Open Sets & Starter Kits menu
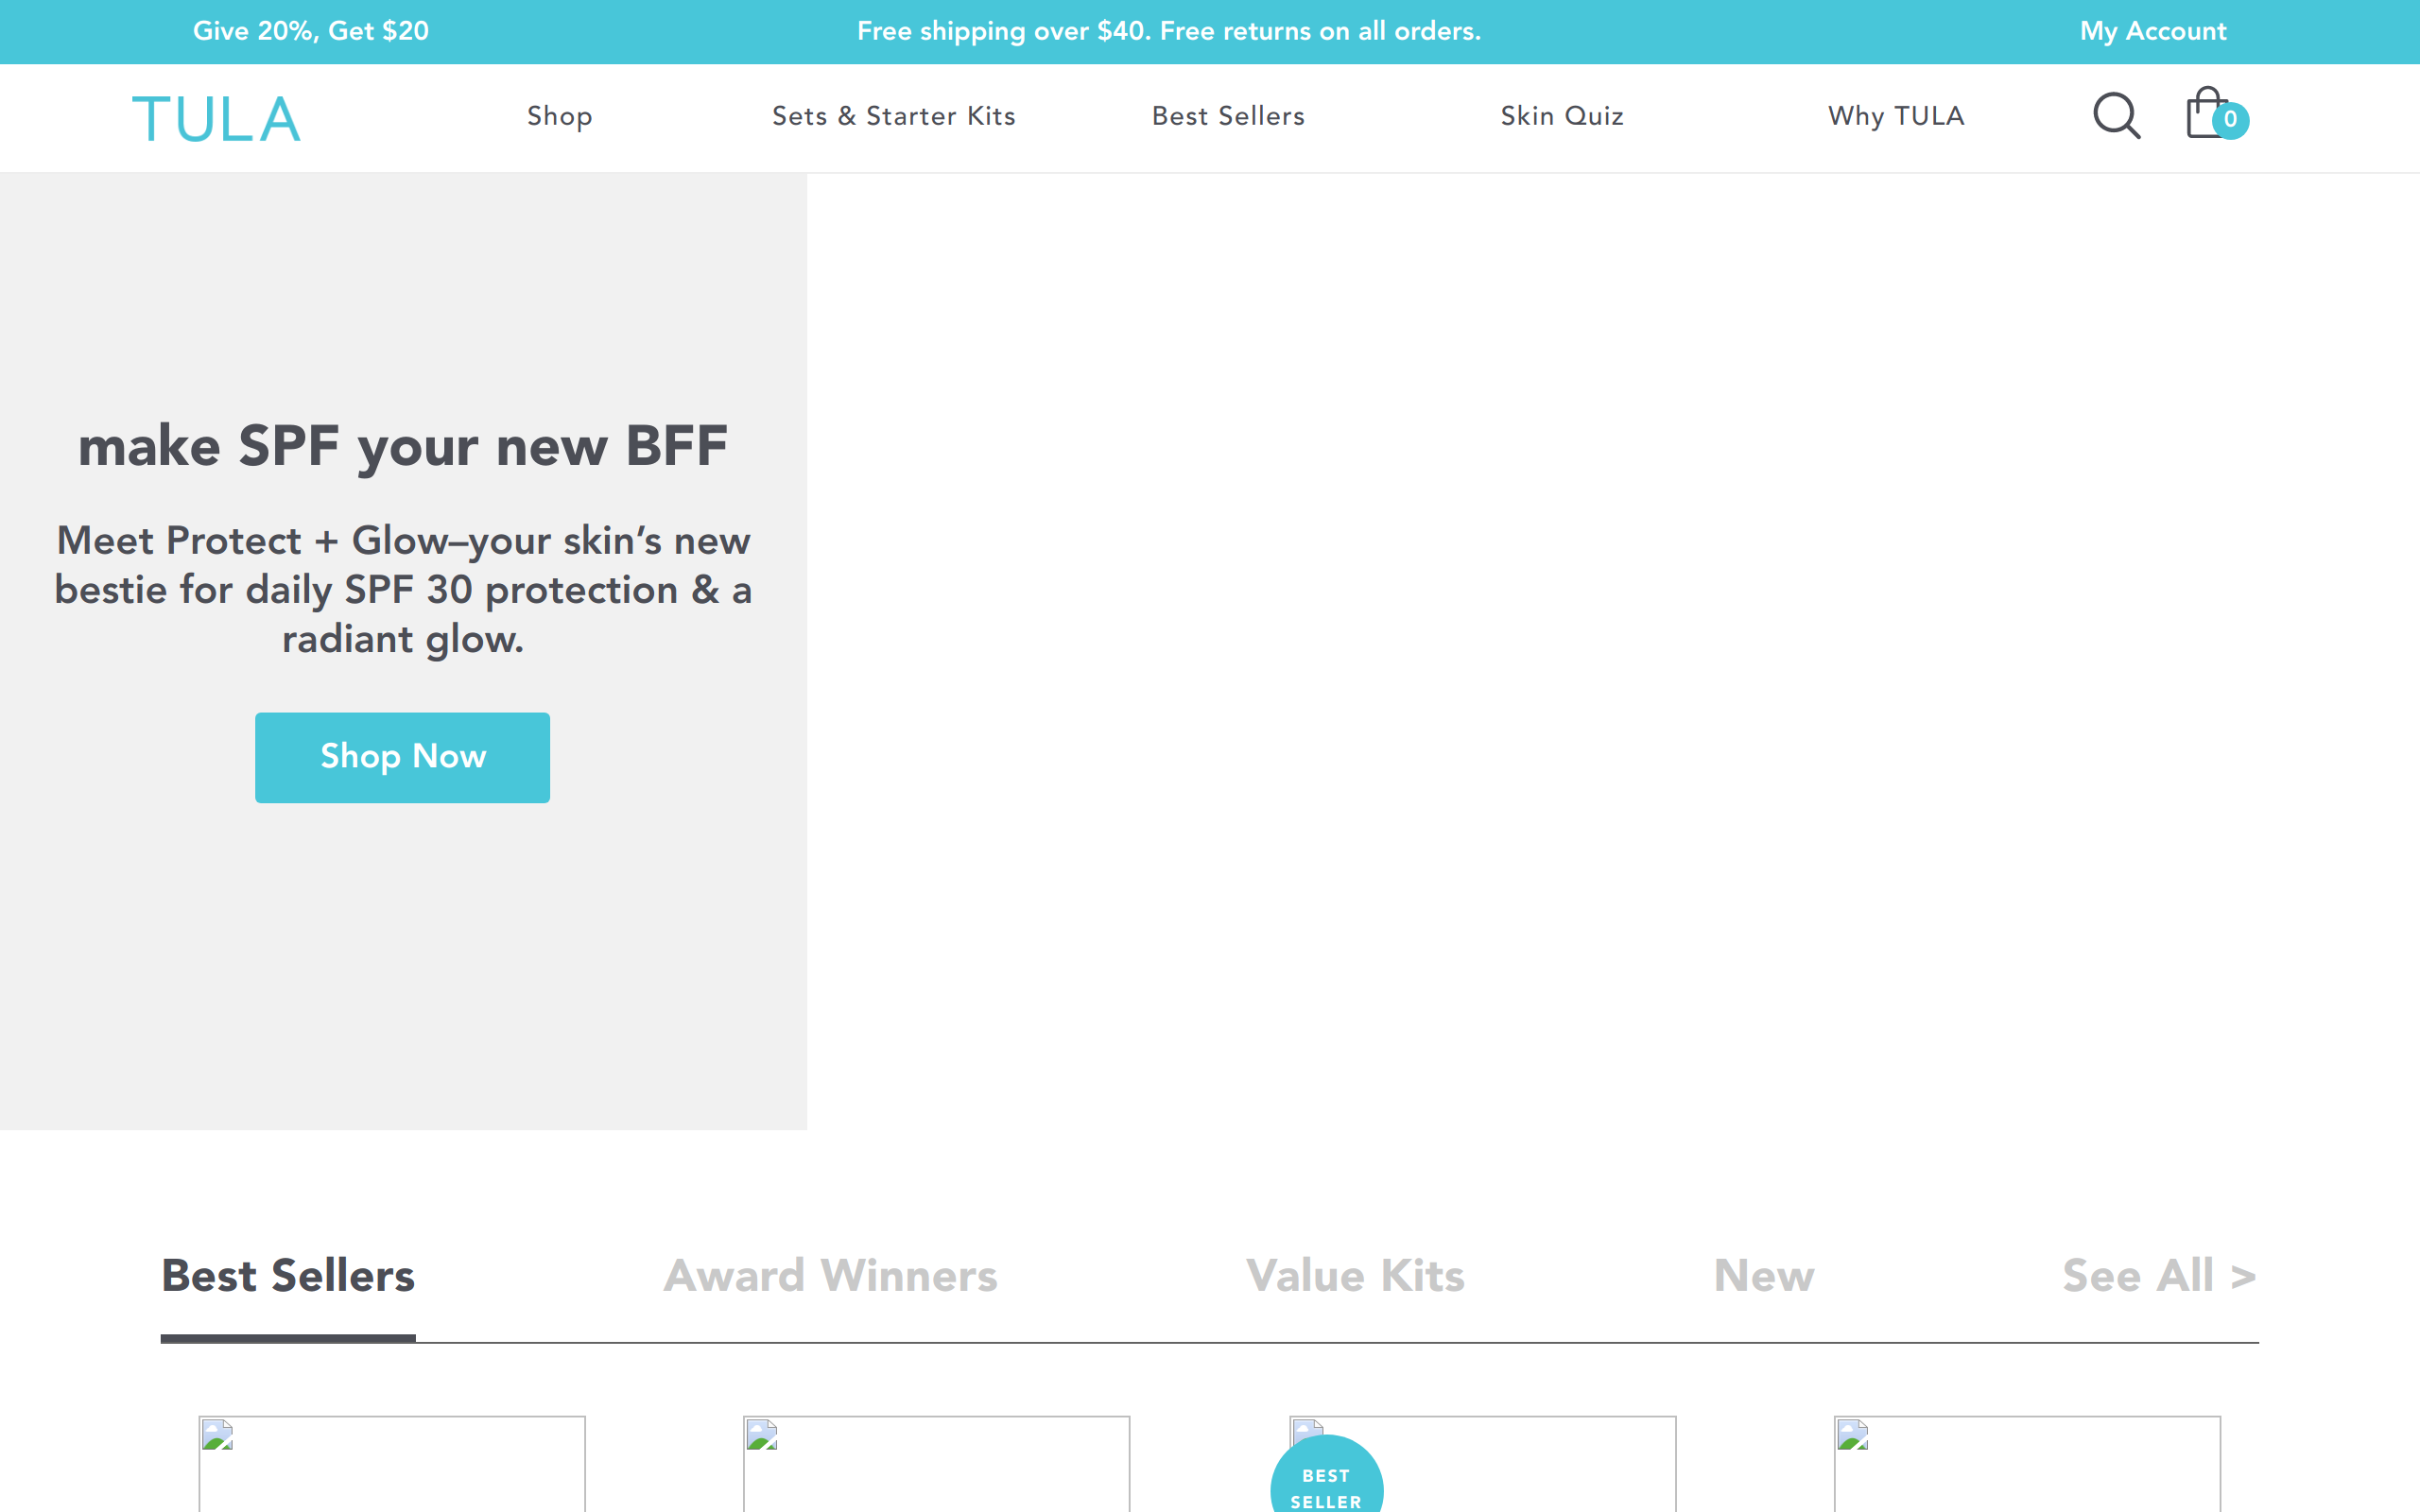This screenshot has width=2420, height=1512. (893, 116)
